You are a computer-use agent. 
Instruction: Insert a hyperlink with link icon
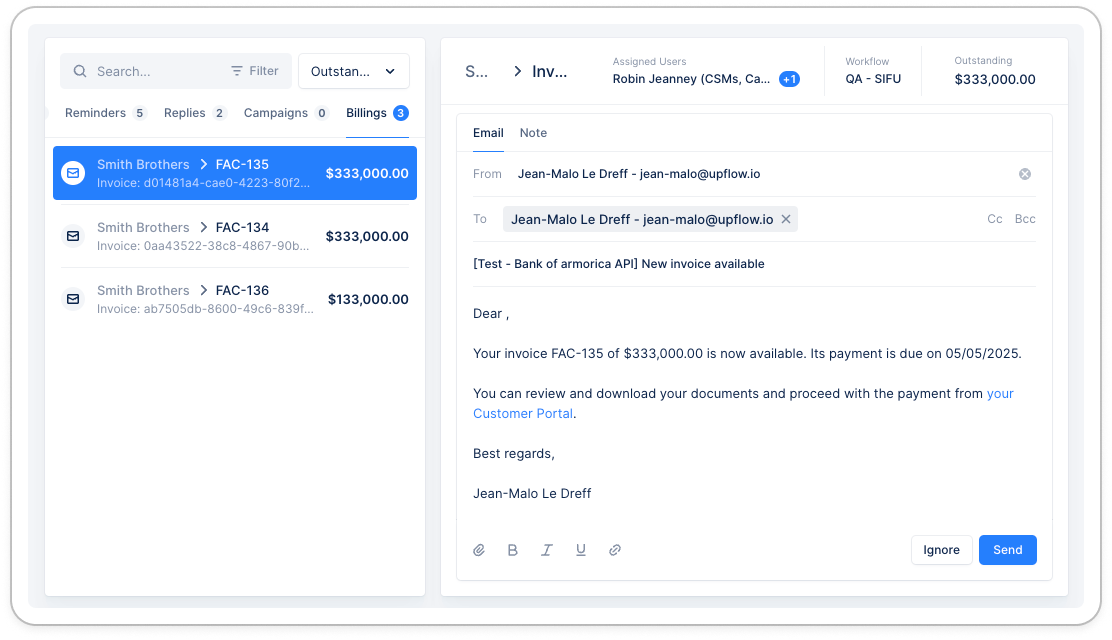615,550
